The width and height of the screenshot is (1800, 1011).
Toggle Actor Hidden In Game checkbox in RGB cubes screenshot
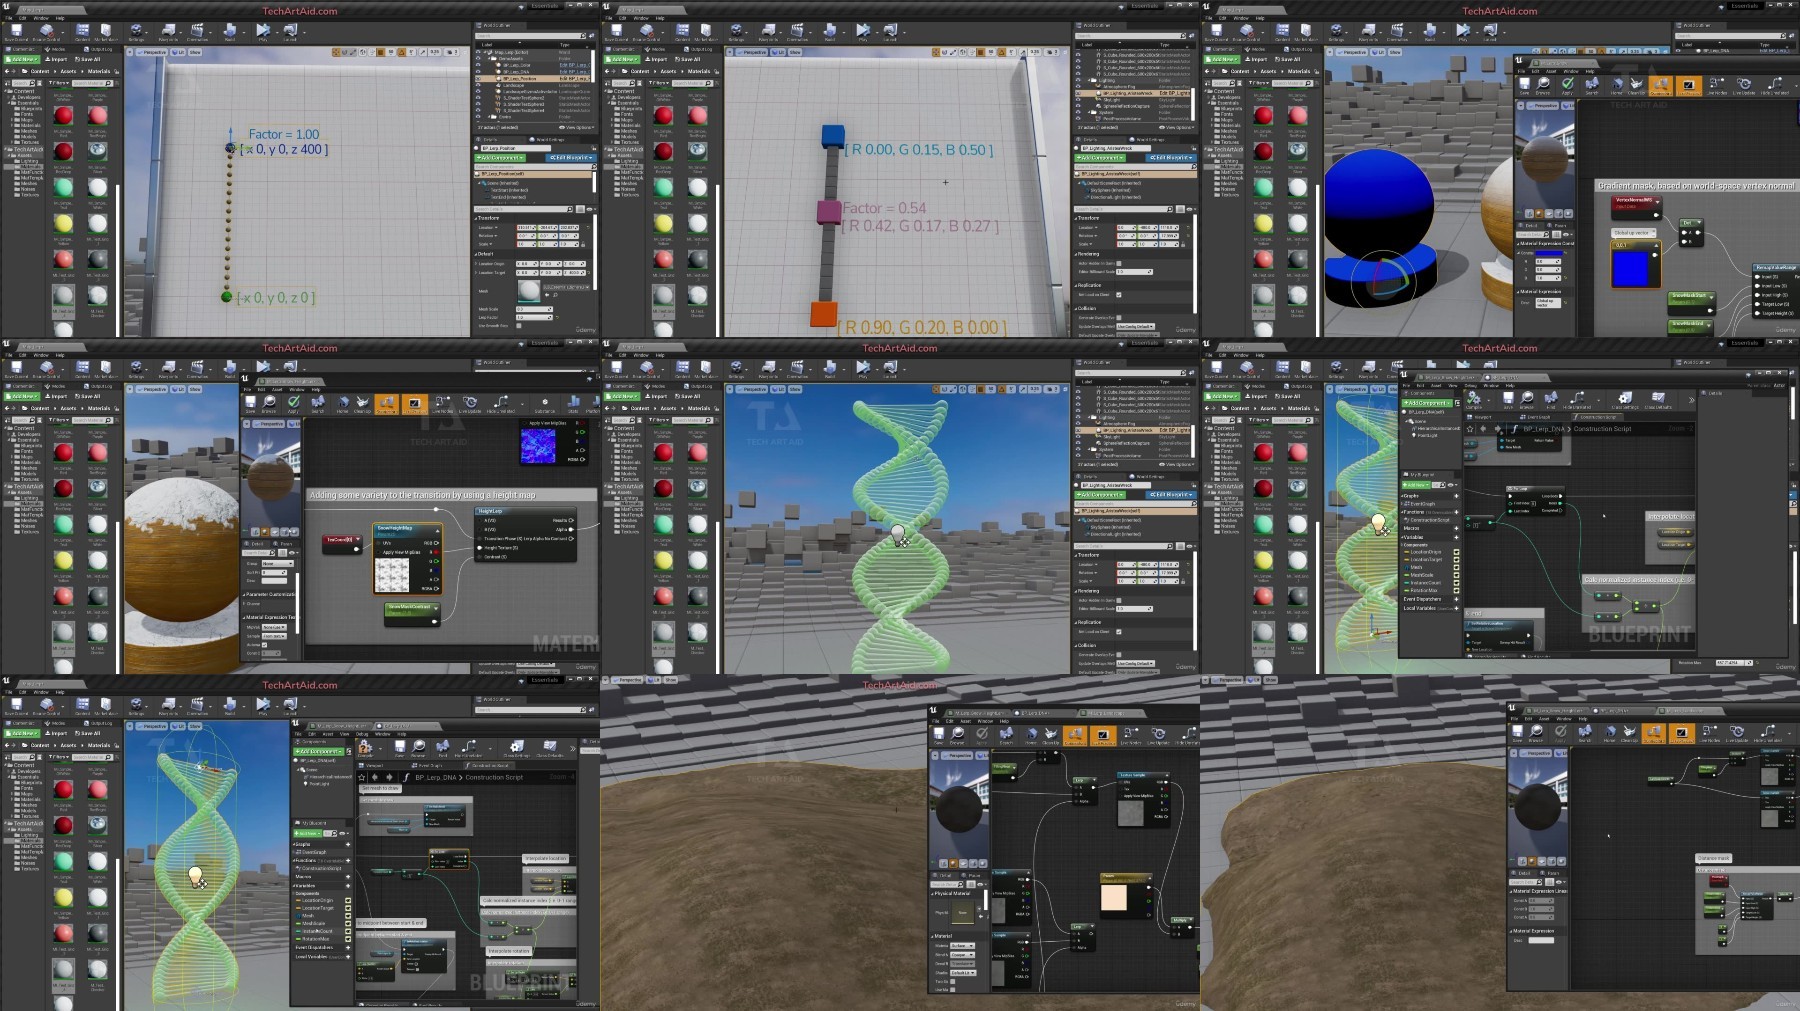click(x=1118, y=263)
